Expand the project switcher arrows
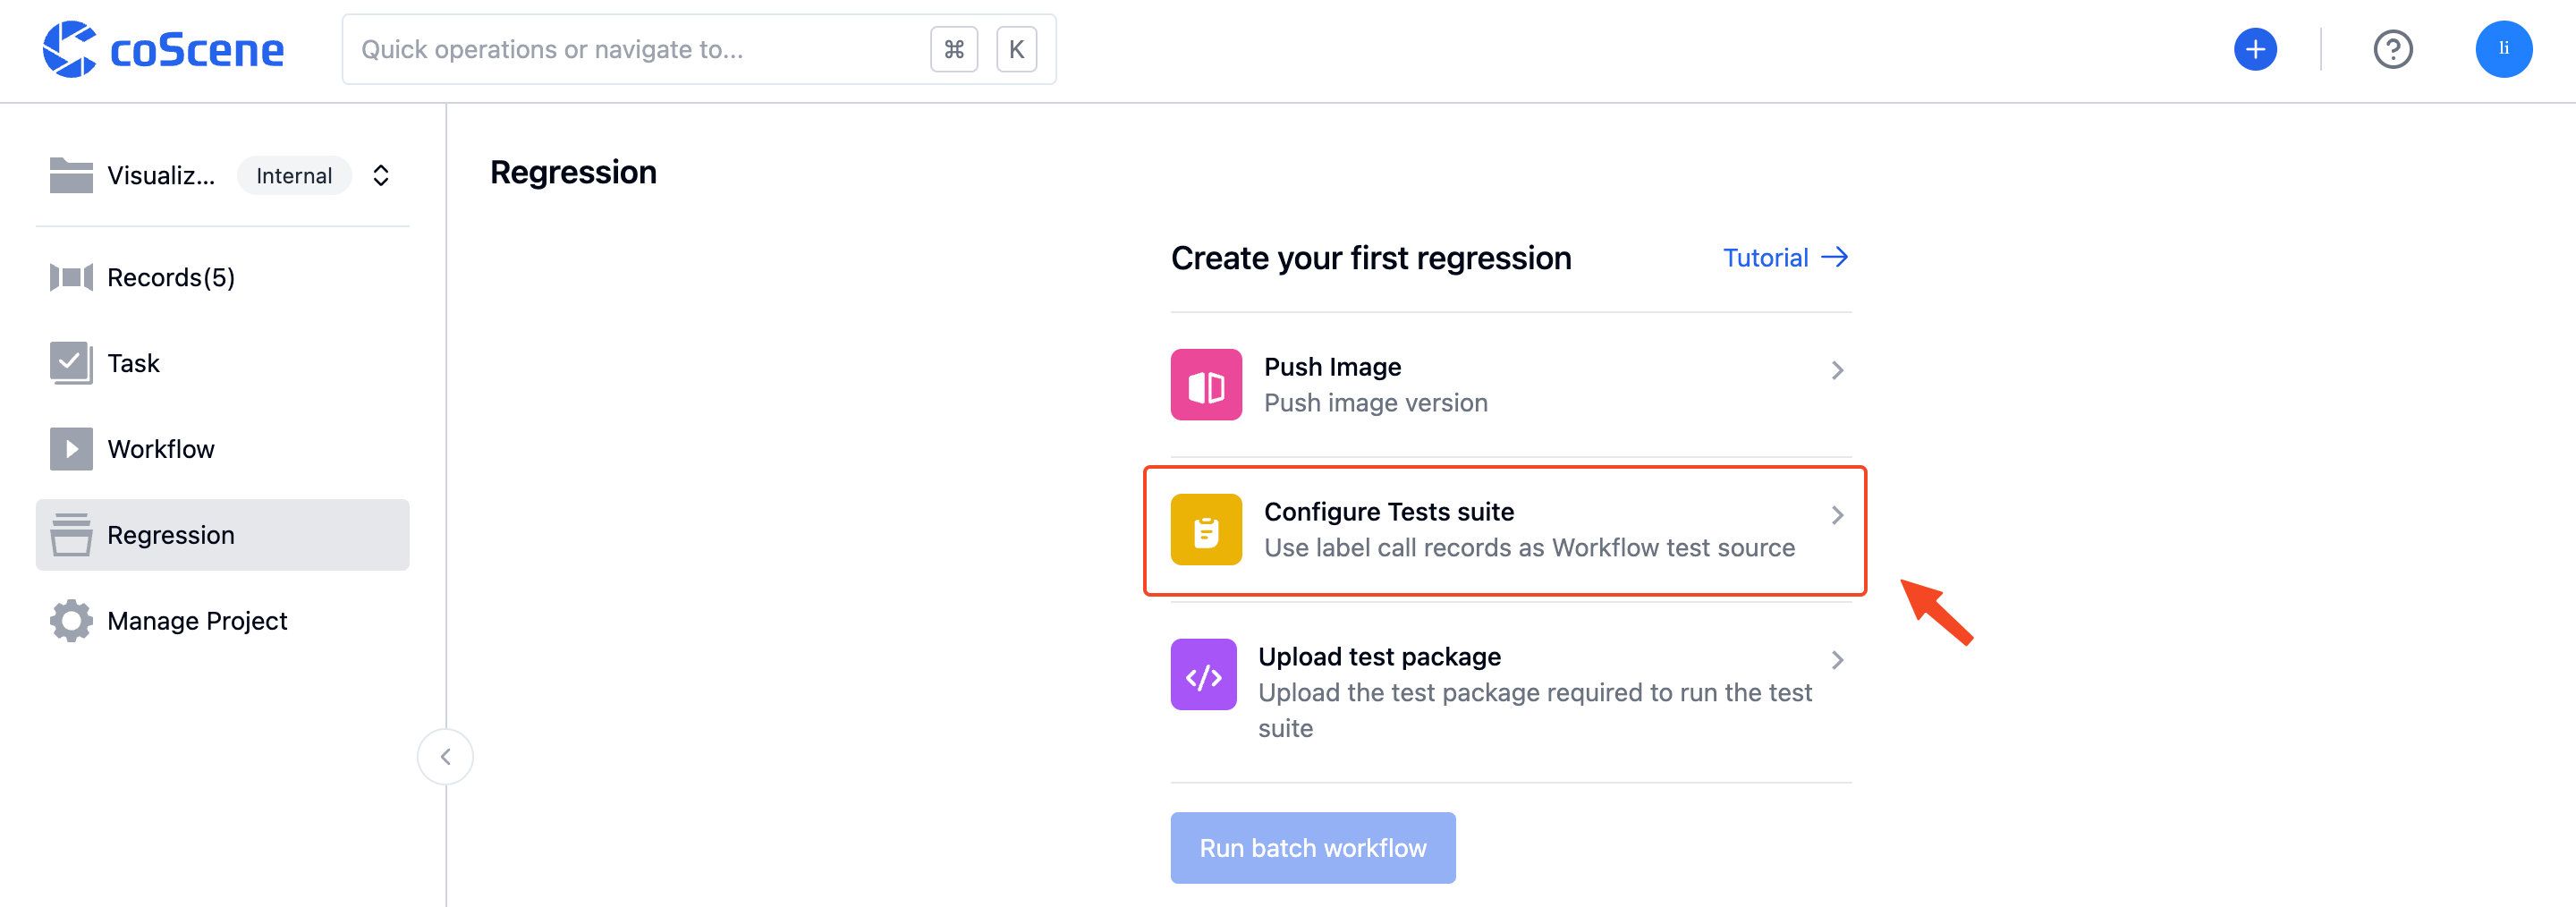This screenshot has width=2576, height=907. (x=381, y=176)
